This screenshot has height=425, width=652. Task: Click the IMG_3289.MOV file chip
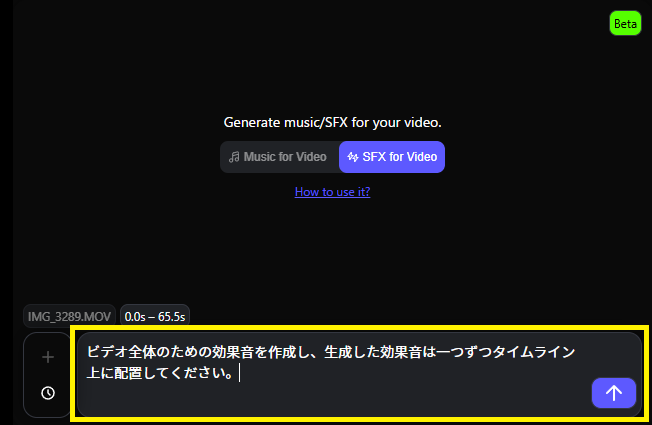point(68,316)
